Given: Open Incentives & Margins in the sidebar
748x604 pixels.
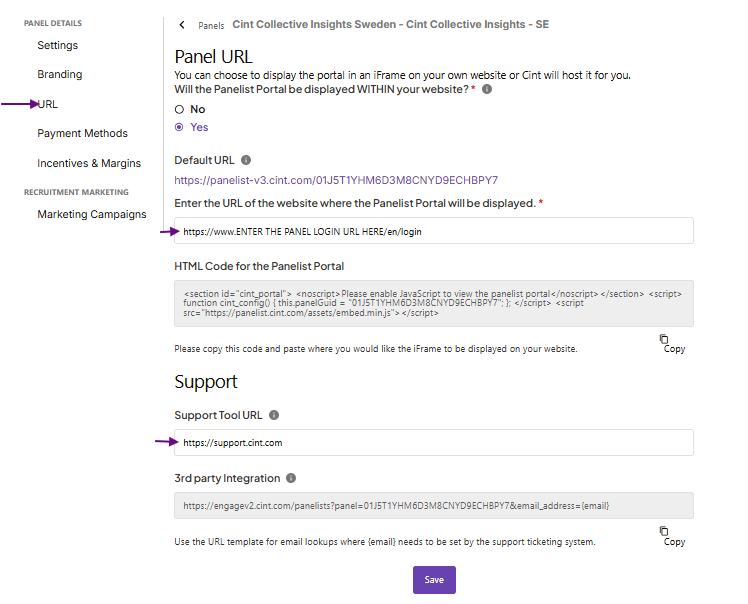Looking at the screenshot, I should click(x=89, y=163).
